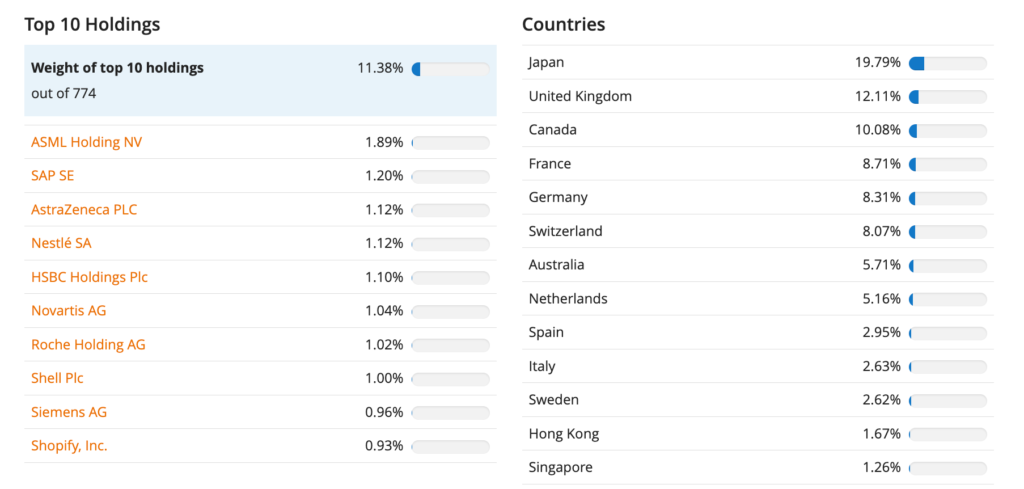This screenshot has height=489, width=1024.
Task: Open HSBC Holdings Plc link
Action: [89, 277]
